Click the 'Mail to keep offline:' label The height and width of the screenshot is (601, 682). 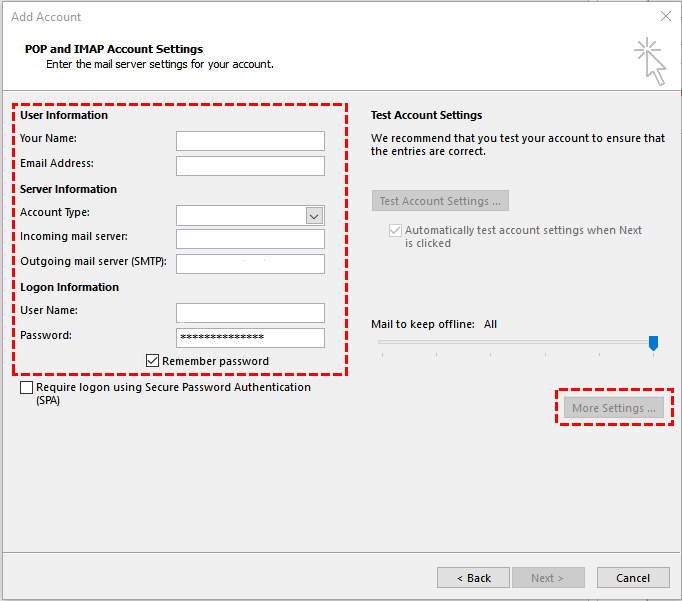tap(423, 324)
